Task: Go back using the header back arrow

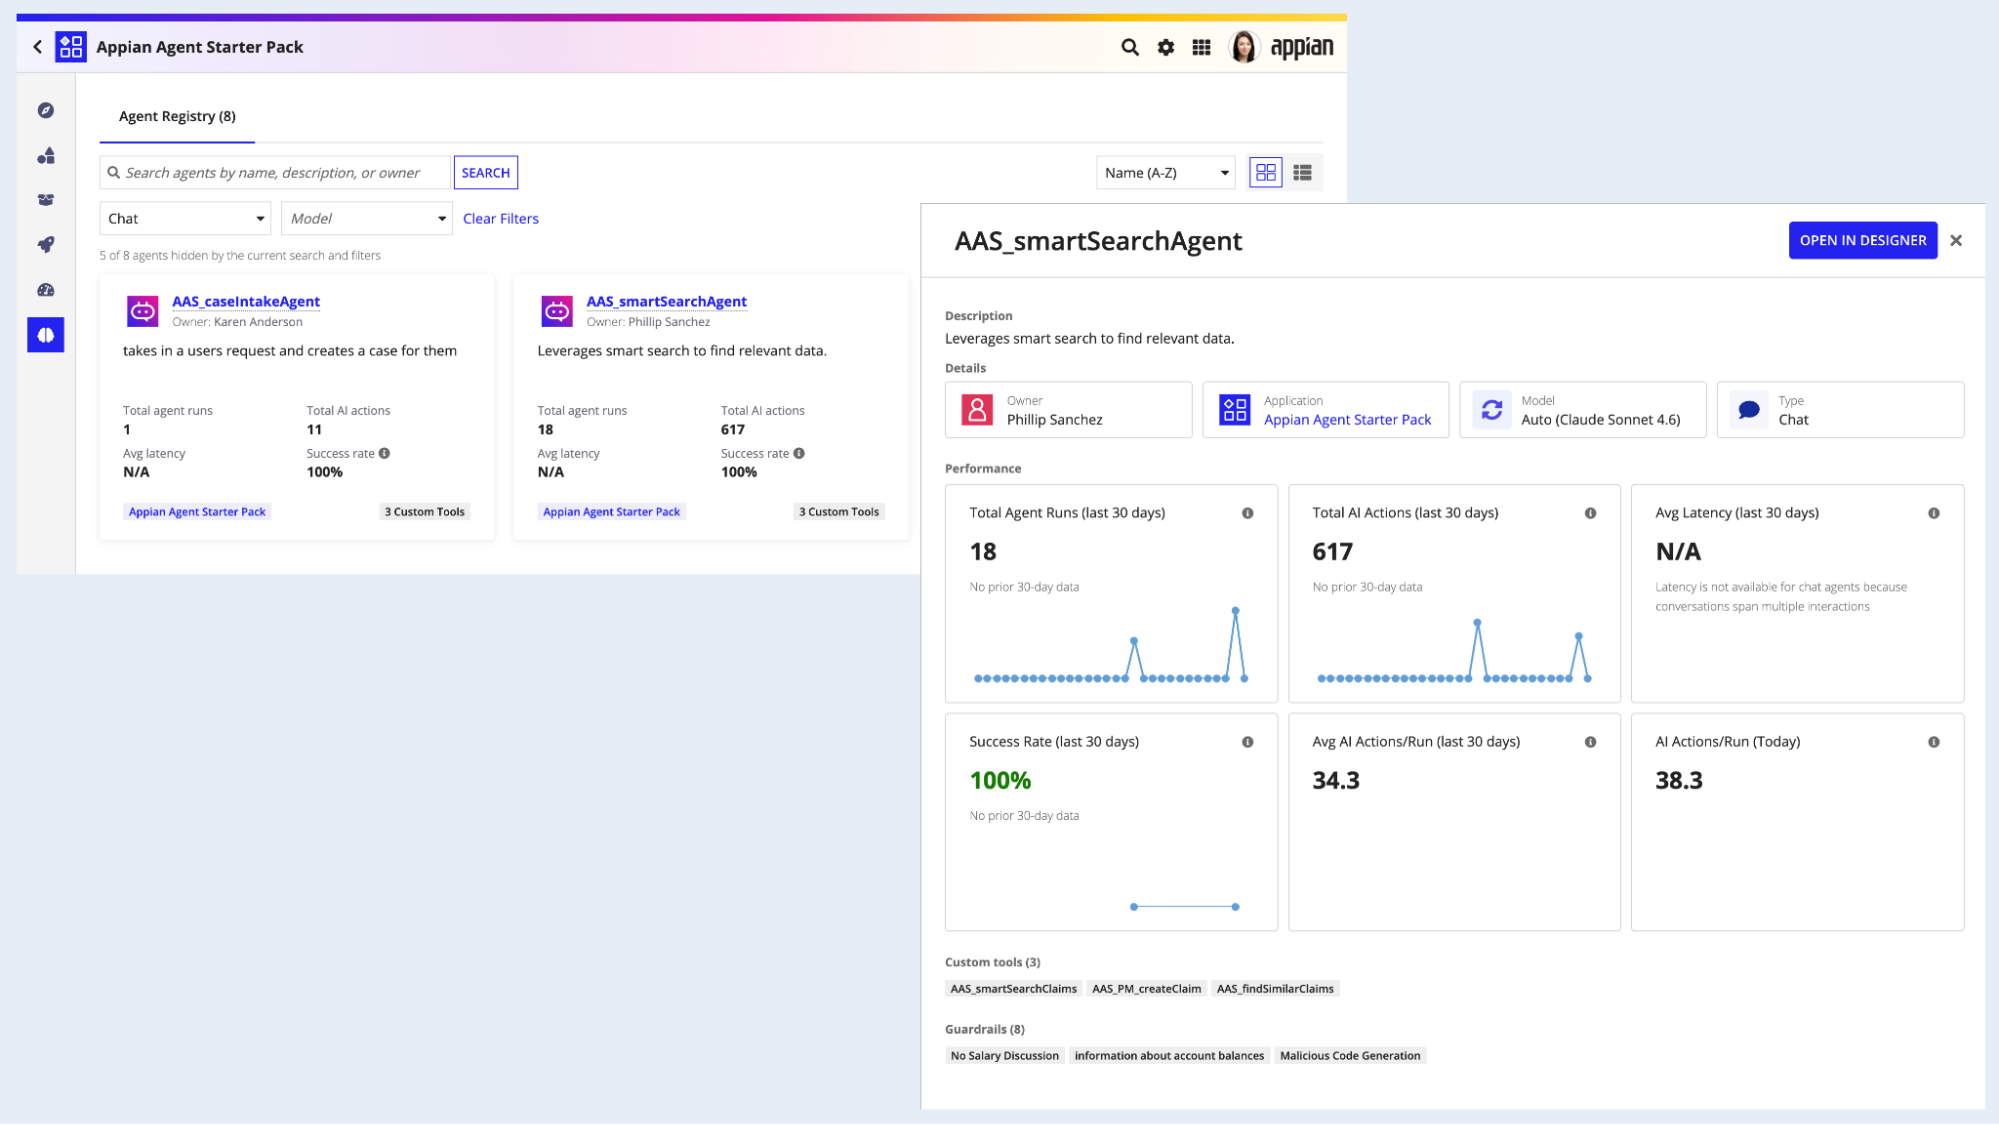Action: pyautogui.click(x=38, y=47)
